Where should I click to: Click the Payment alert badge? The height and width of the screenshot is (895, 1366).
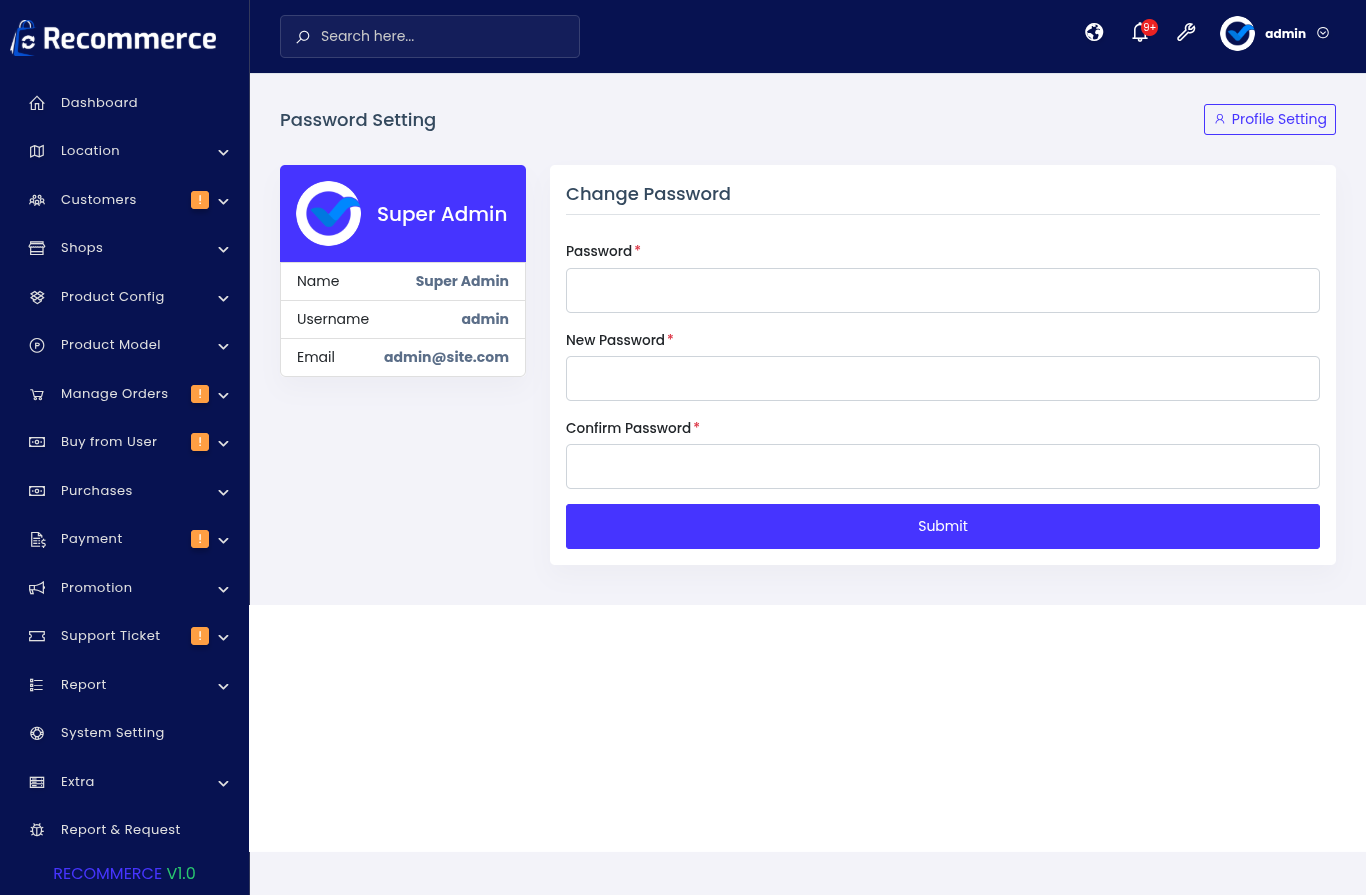200,539
